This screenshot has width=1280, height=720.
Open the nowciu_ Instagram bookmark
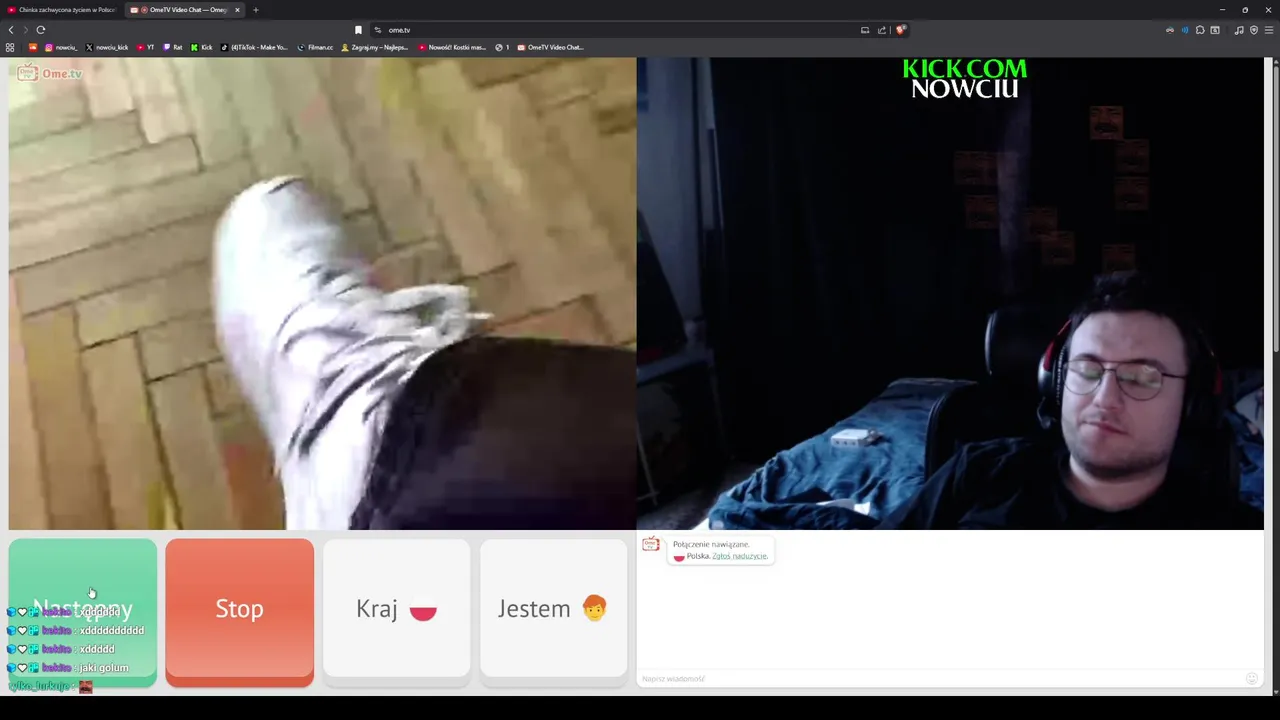61,47
